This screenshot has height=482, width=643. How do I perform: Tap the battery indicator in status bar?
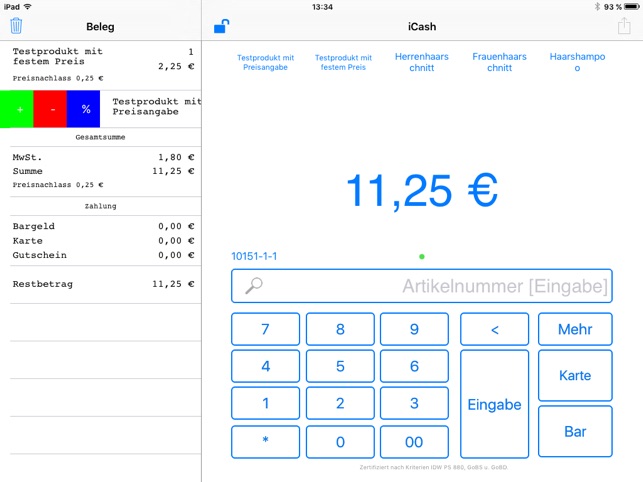632,7
